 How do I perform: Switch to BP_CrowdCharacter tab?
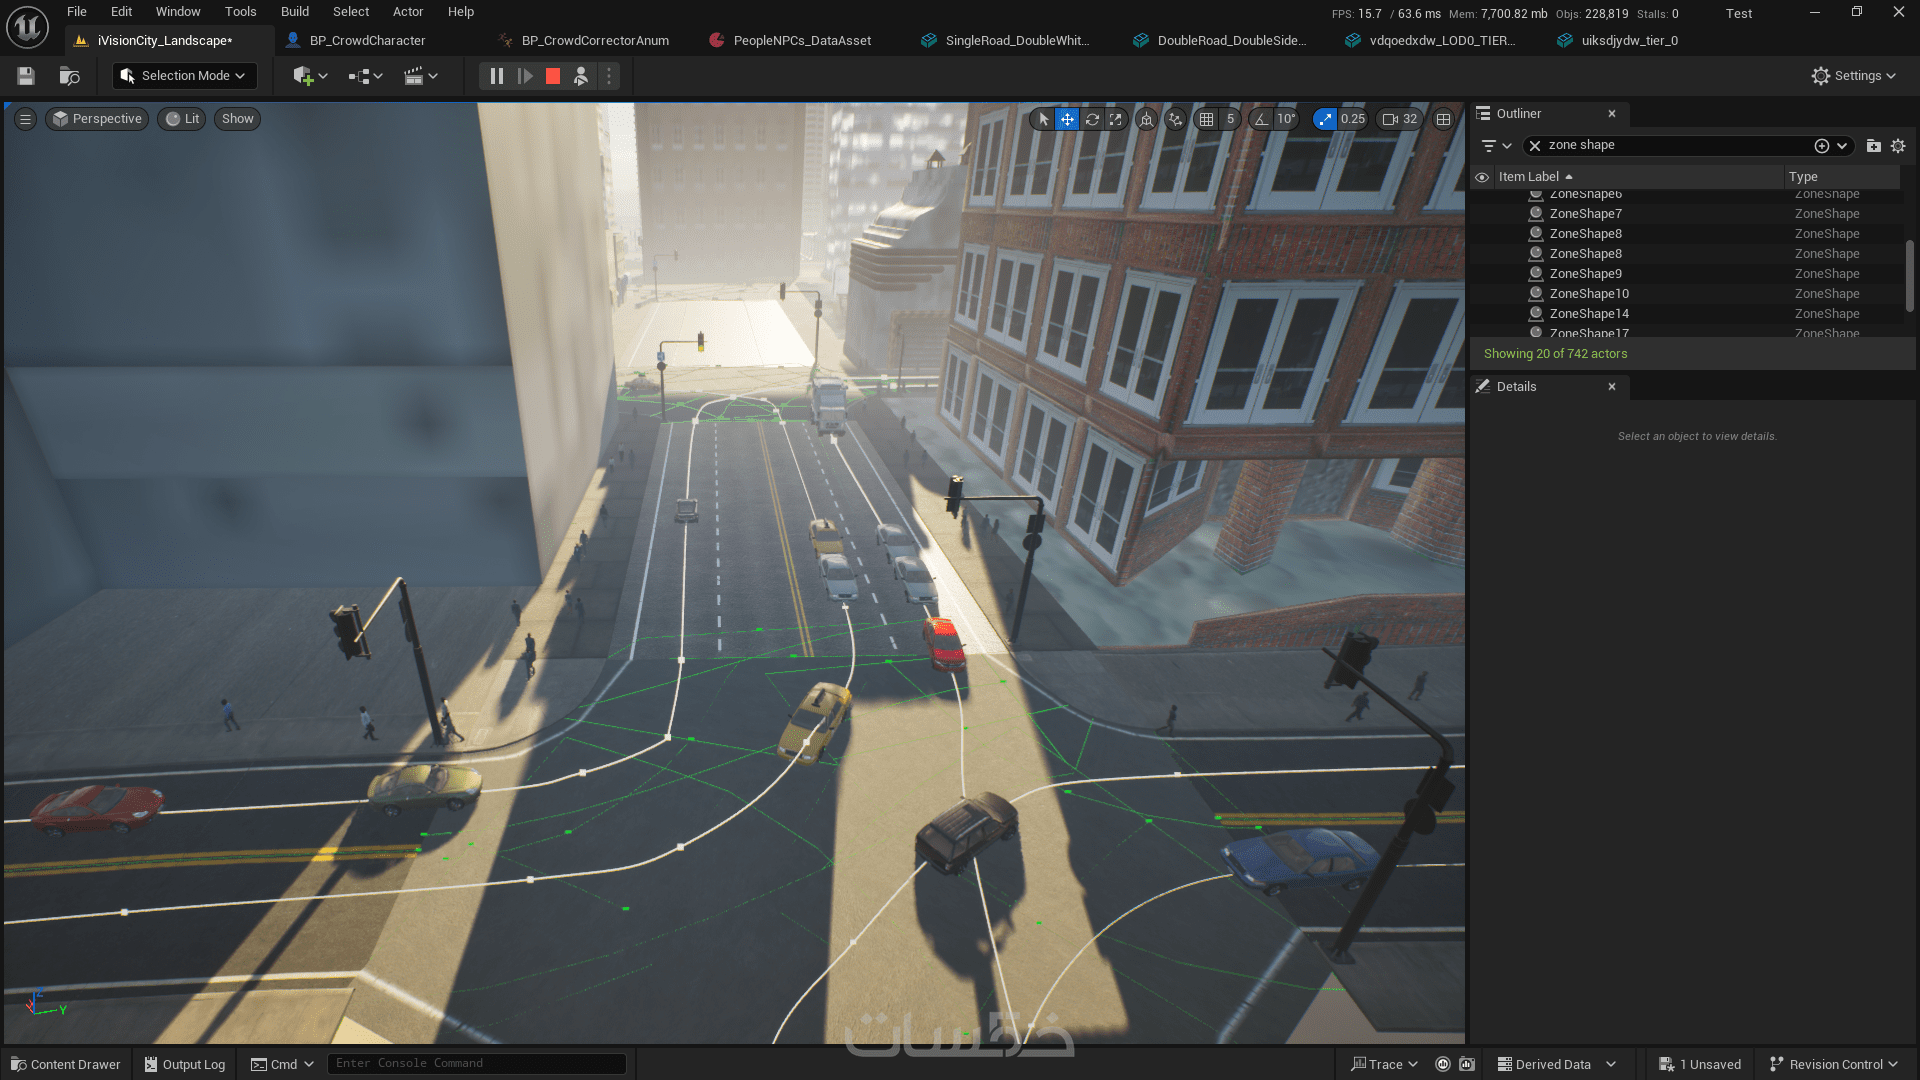click(x=367, y=41)
